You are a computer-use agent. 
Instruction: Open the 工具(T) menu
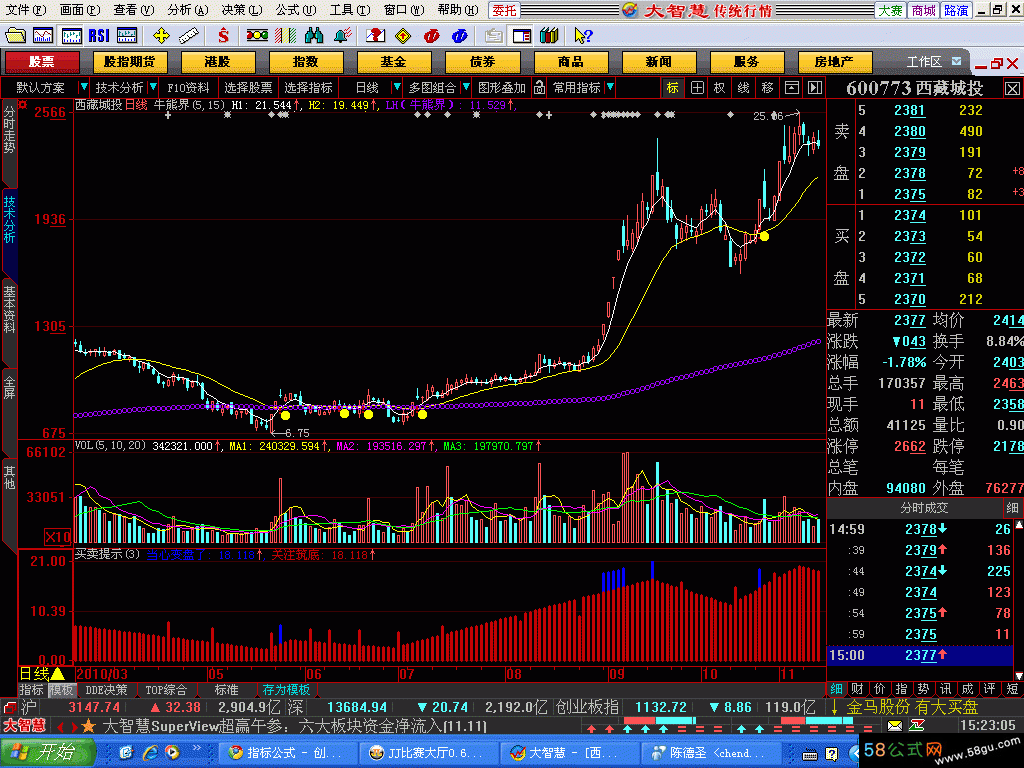(x=349, y=10)
